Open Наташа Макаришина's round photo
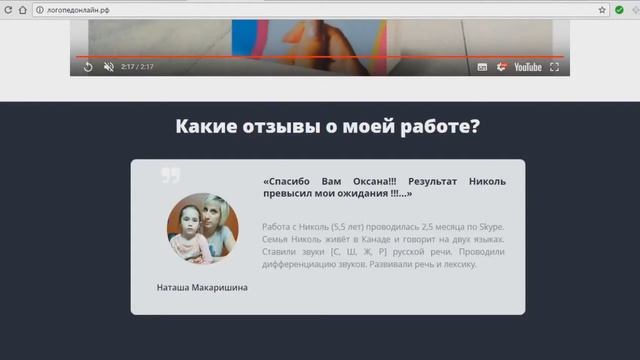 click(x=203, y=229)
